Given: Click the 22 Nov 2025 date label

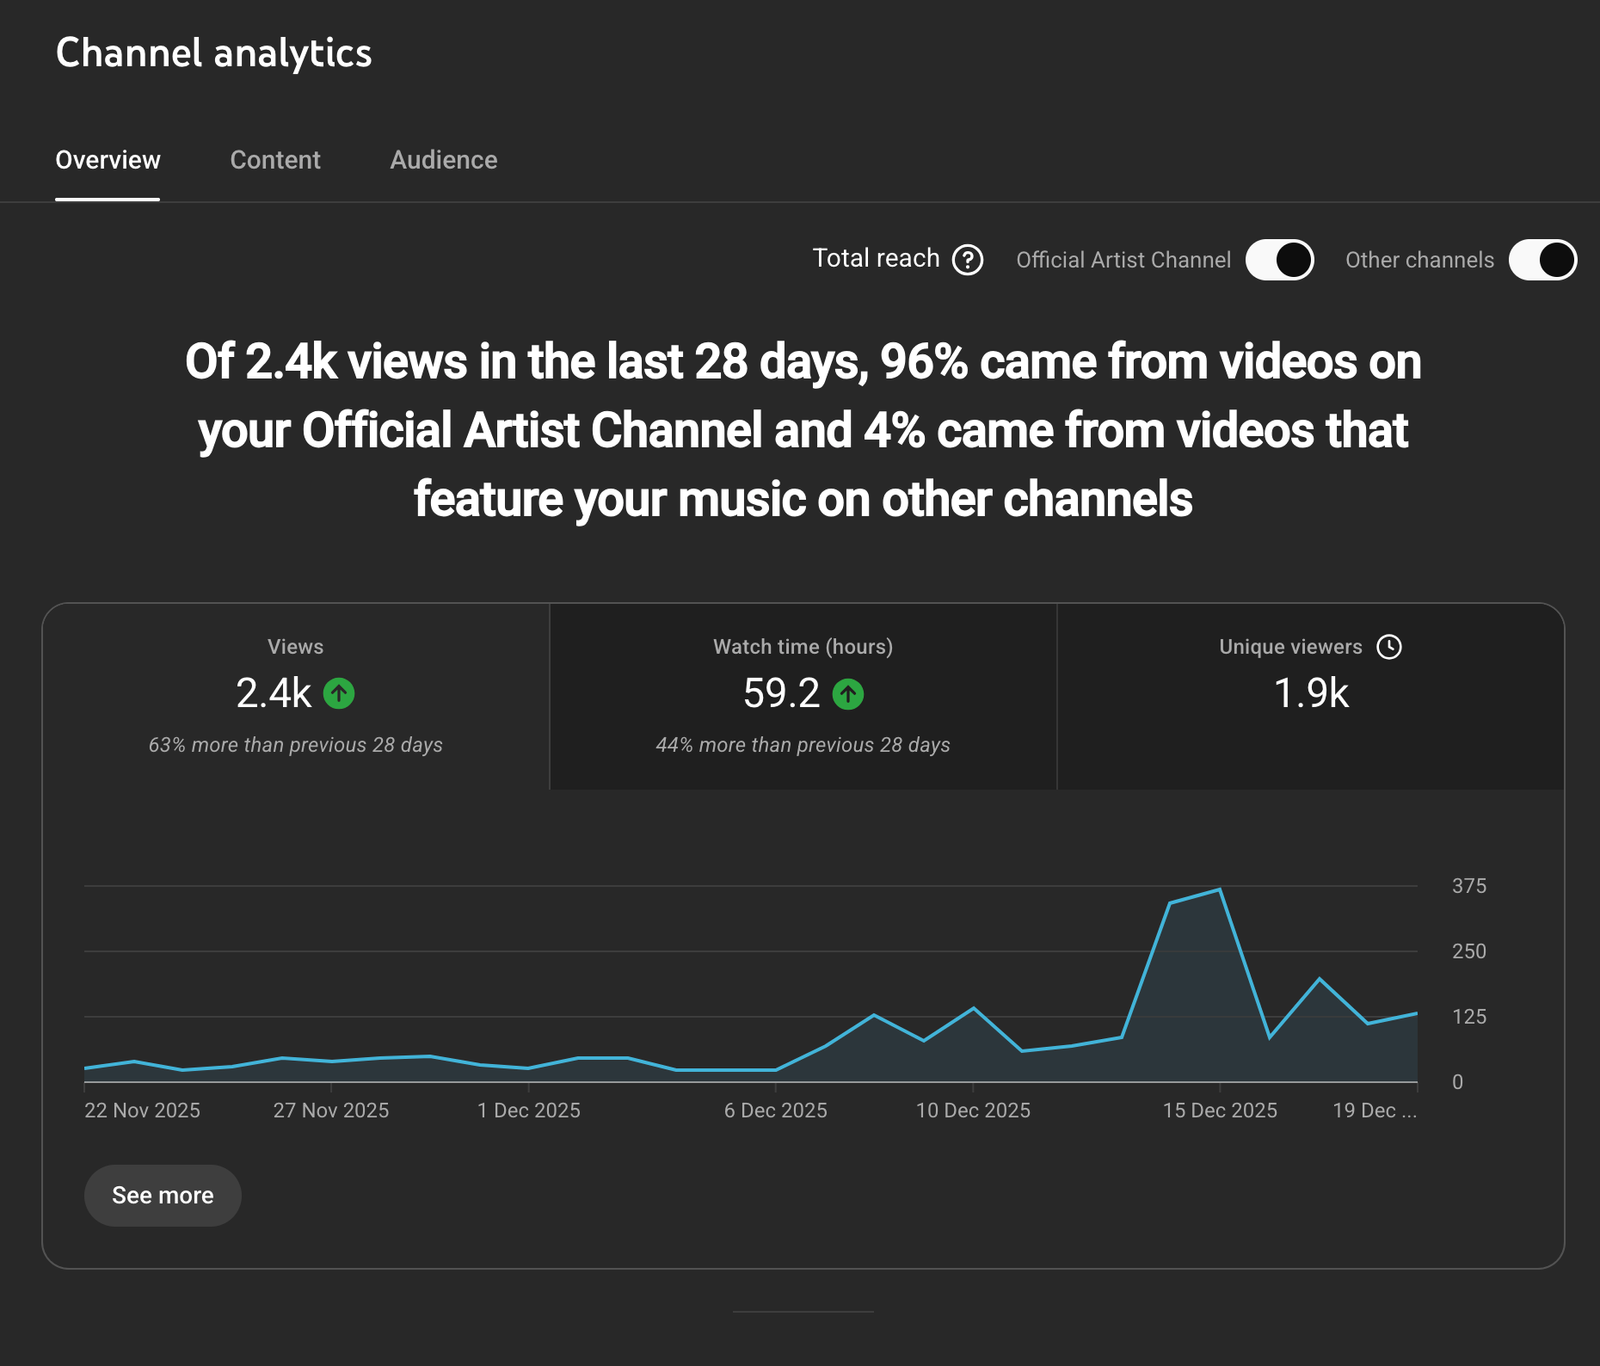Looking at the screenshot, I should pos(142,1110).
